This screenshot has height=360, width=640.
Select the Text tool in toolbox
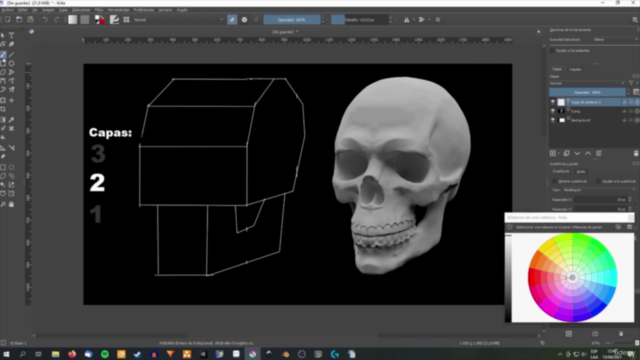[x=11, y=36]
